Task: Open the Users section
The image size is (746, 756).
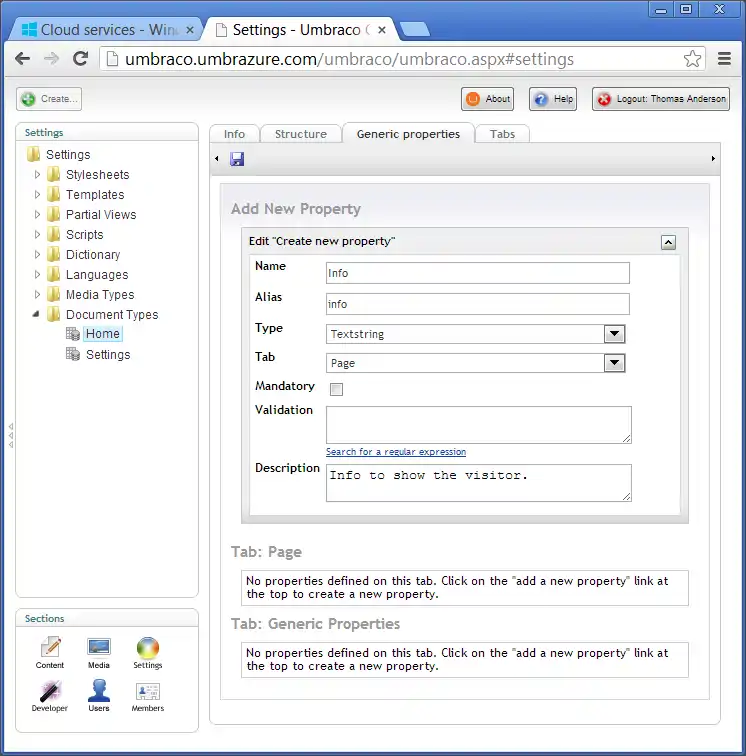Action: pos(99,696)
